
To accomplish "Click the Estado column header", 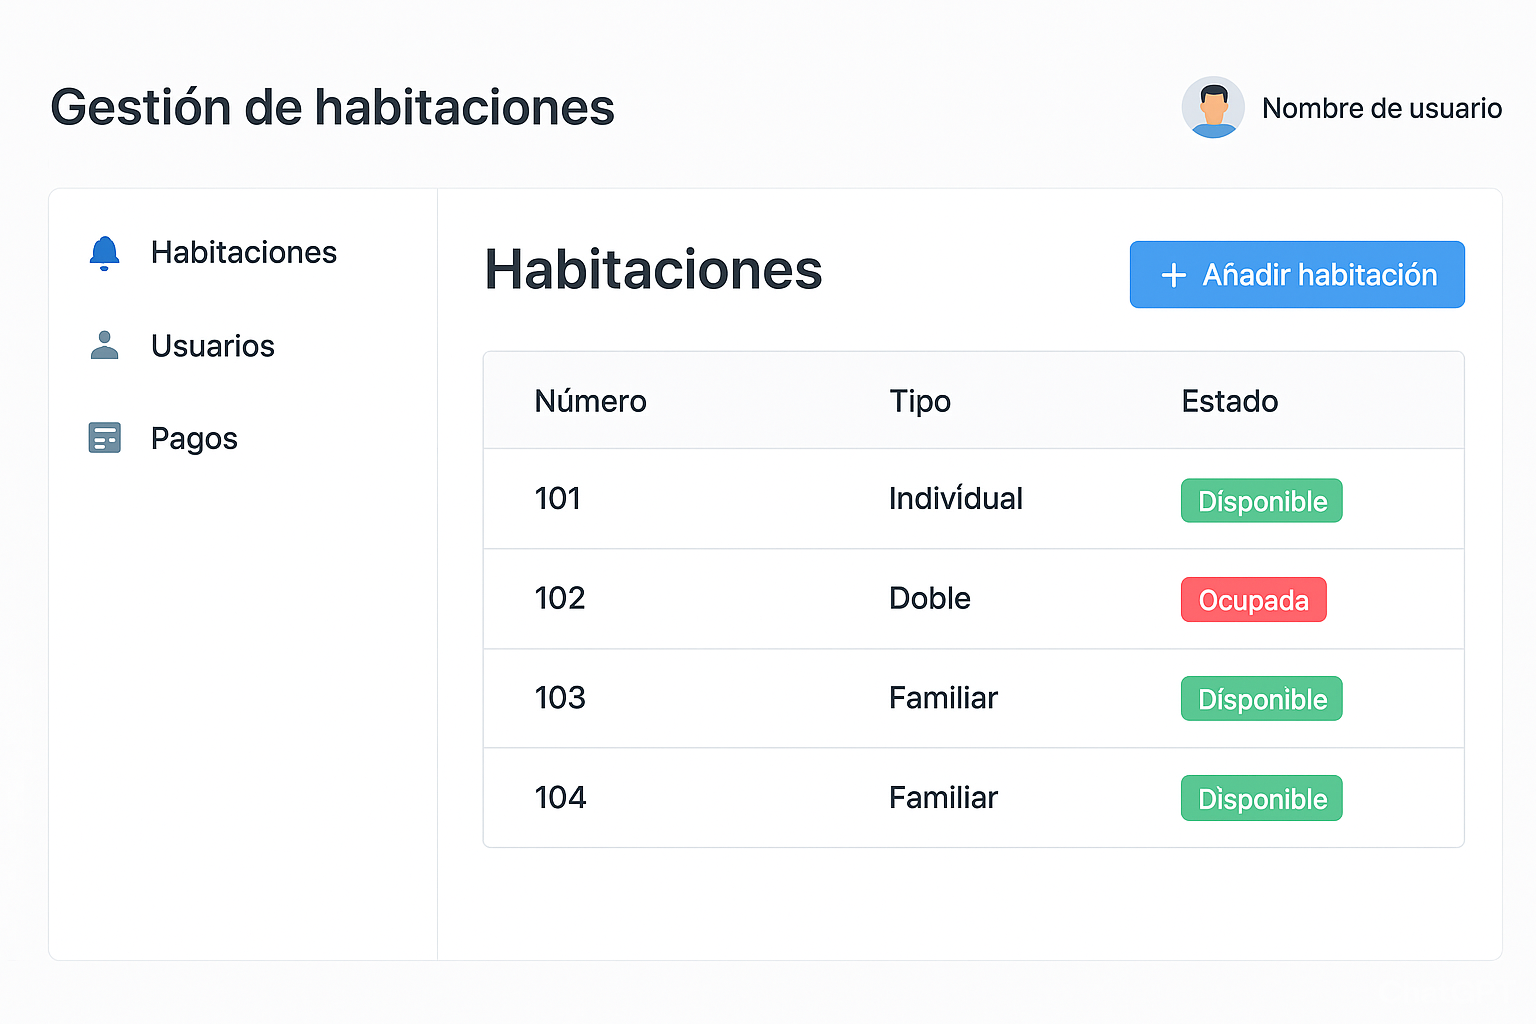I will 1229,401.
